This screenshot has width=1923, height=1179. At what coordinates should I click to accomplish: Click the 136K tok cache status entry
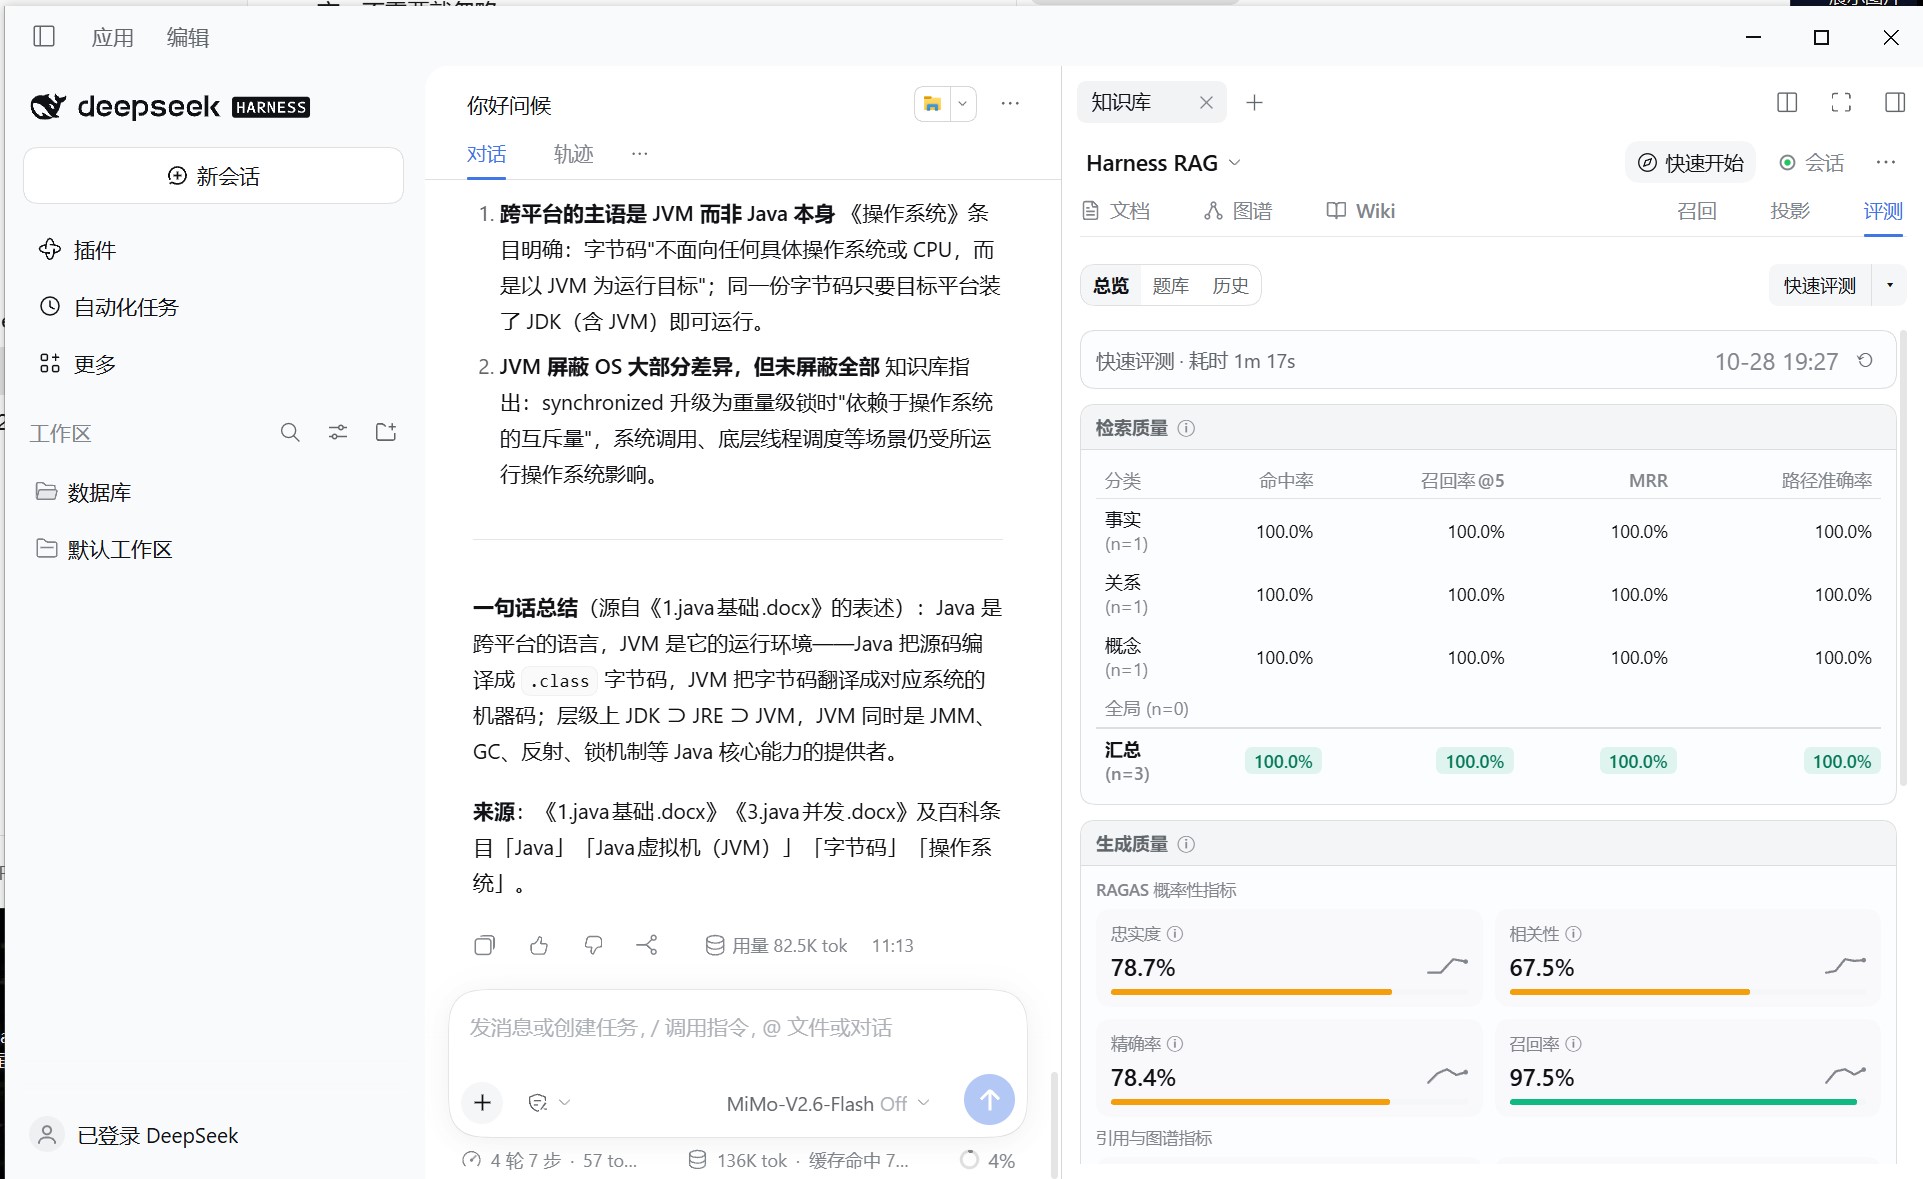pos(799,1160)
